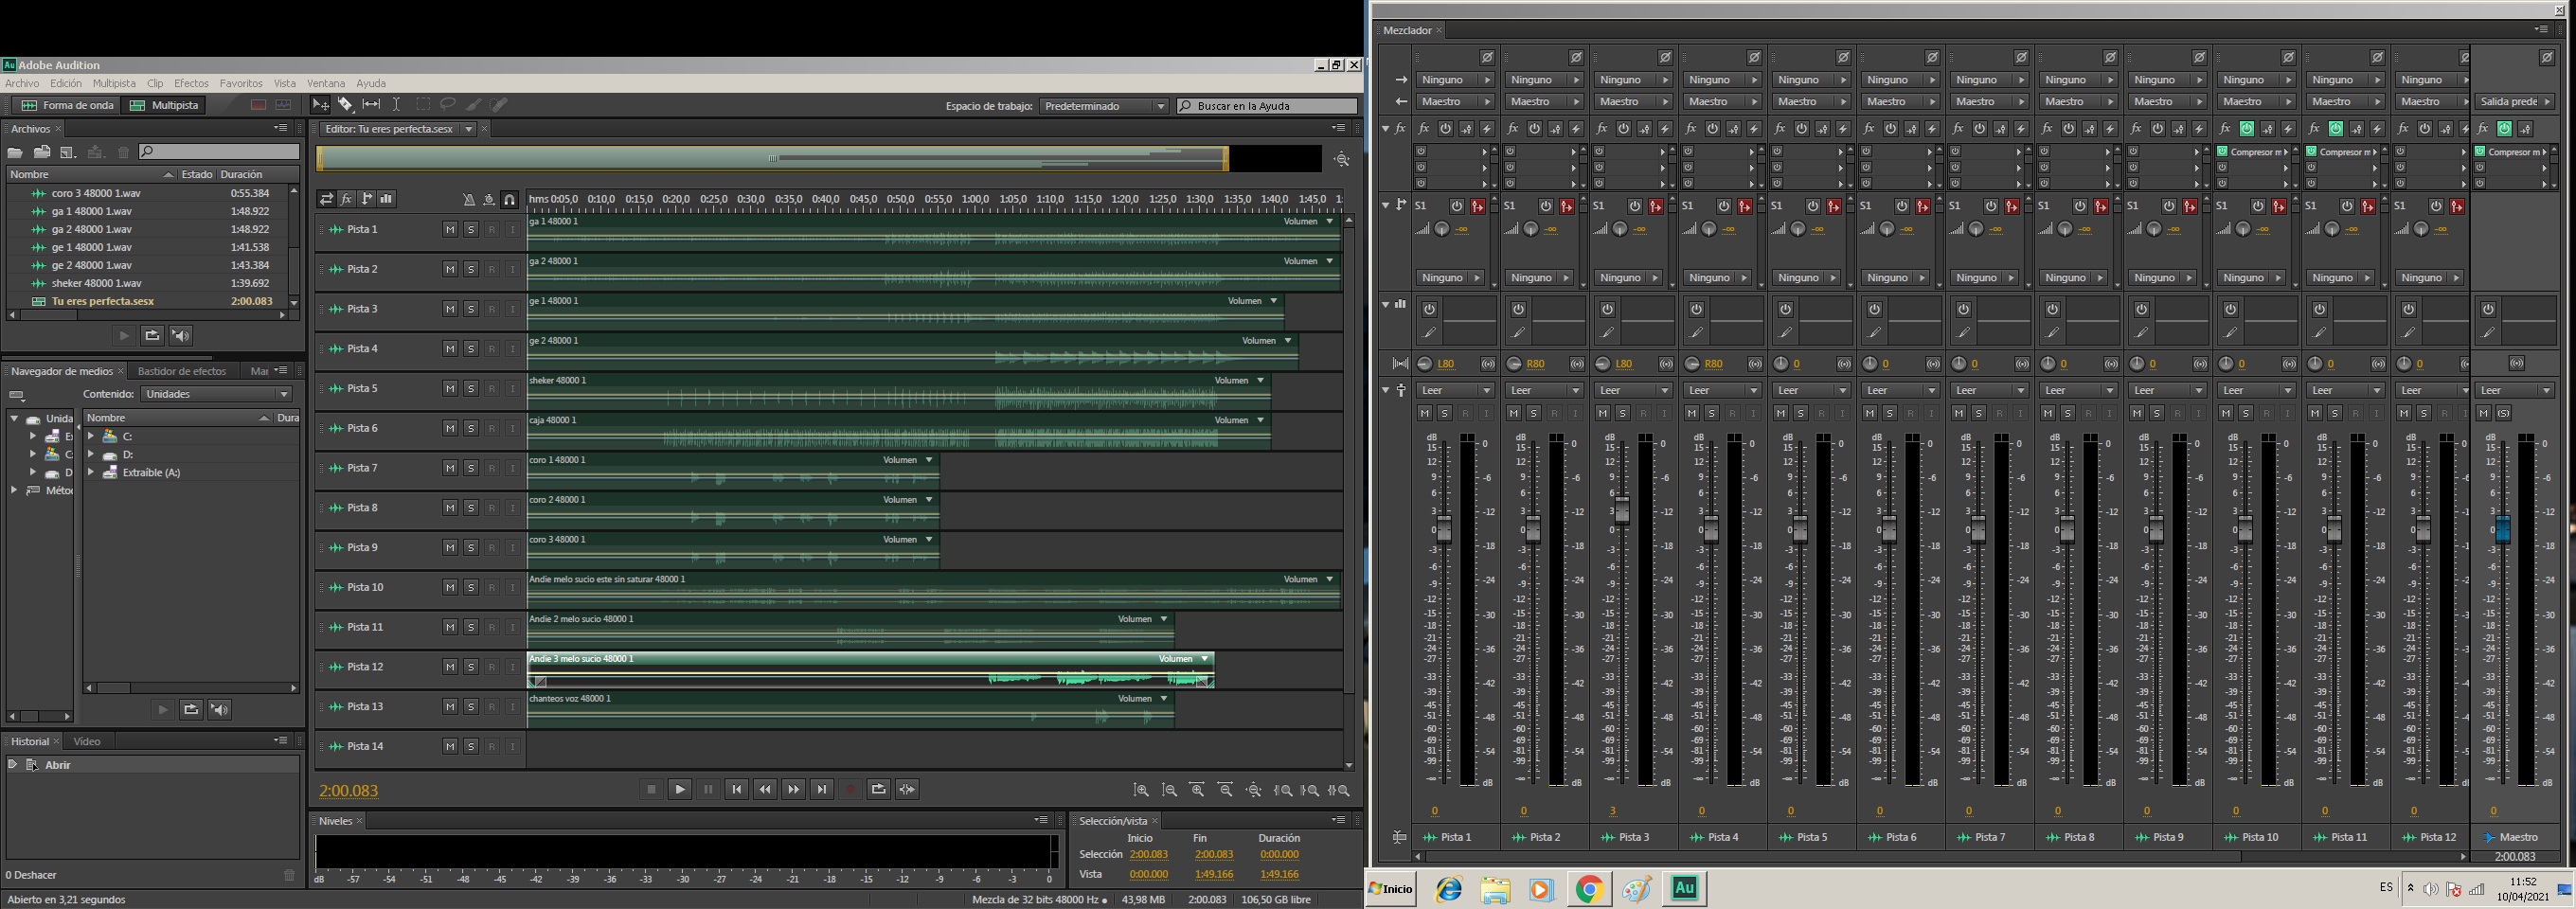Open the Multipista menu
The width and height of the screenshot is (2576, 909).
click(114, 83)
